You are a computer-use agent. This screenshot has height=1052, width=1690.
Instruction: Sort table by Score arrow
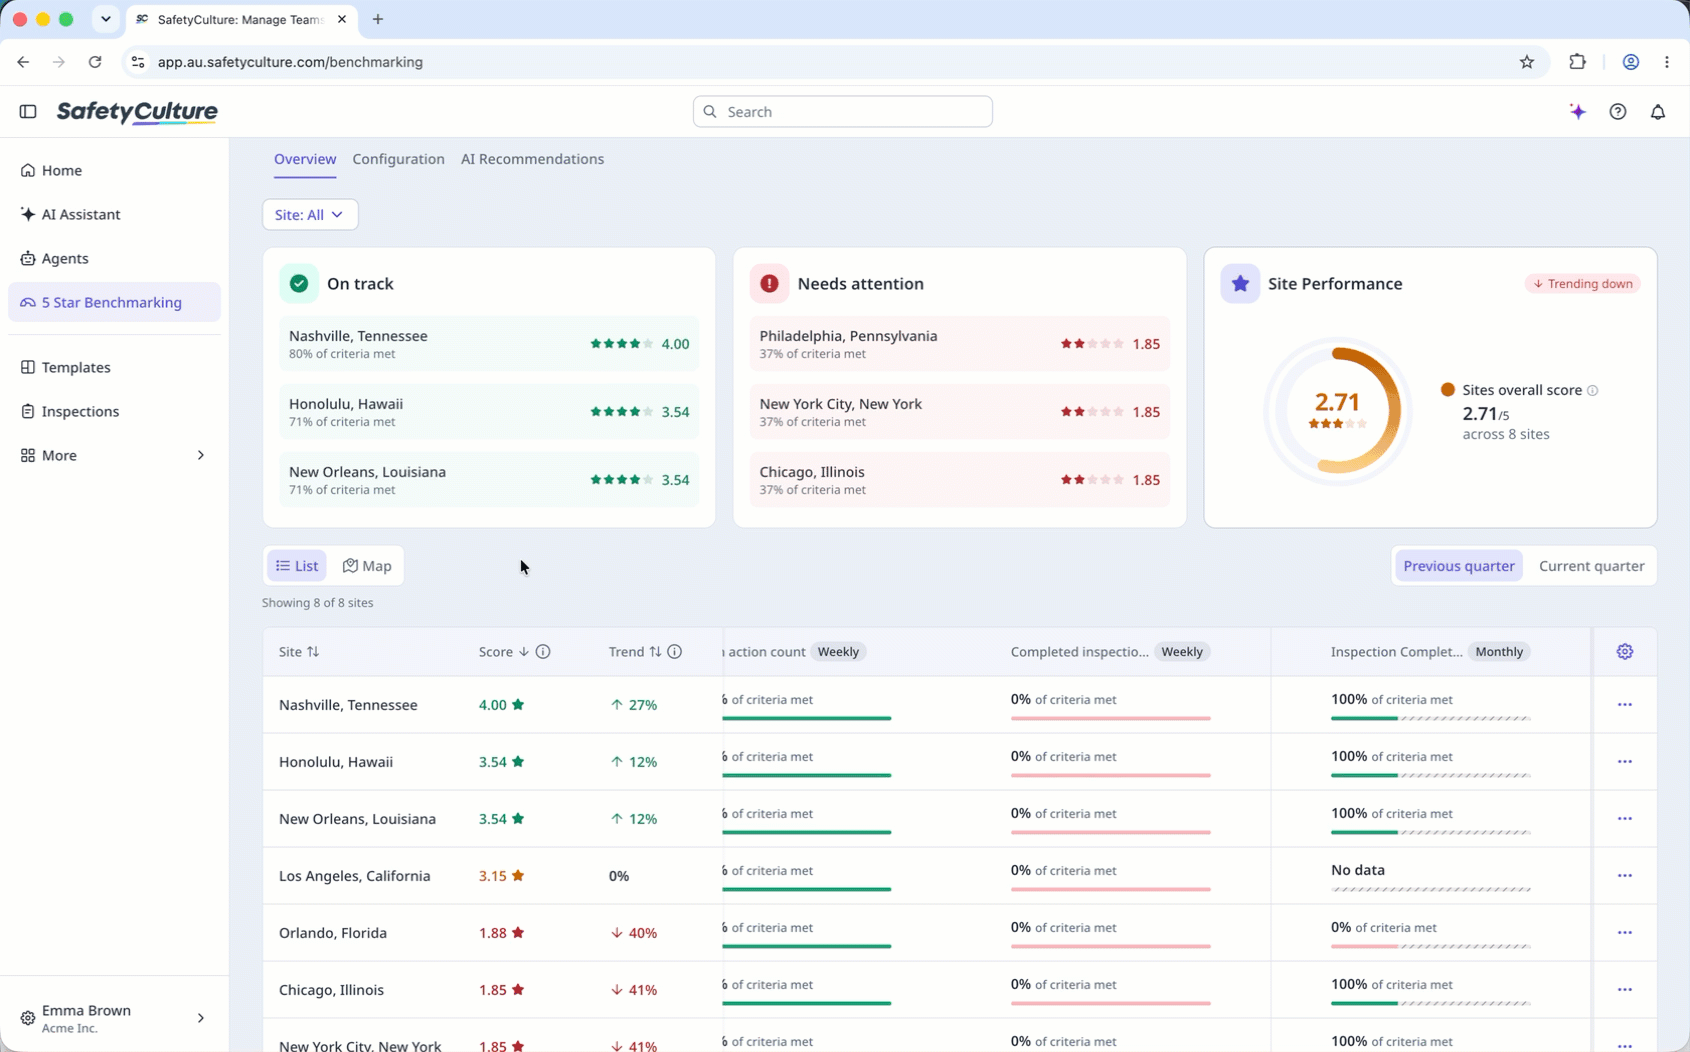tap(523, 651)
